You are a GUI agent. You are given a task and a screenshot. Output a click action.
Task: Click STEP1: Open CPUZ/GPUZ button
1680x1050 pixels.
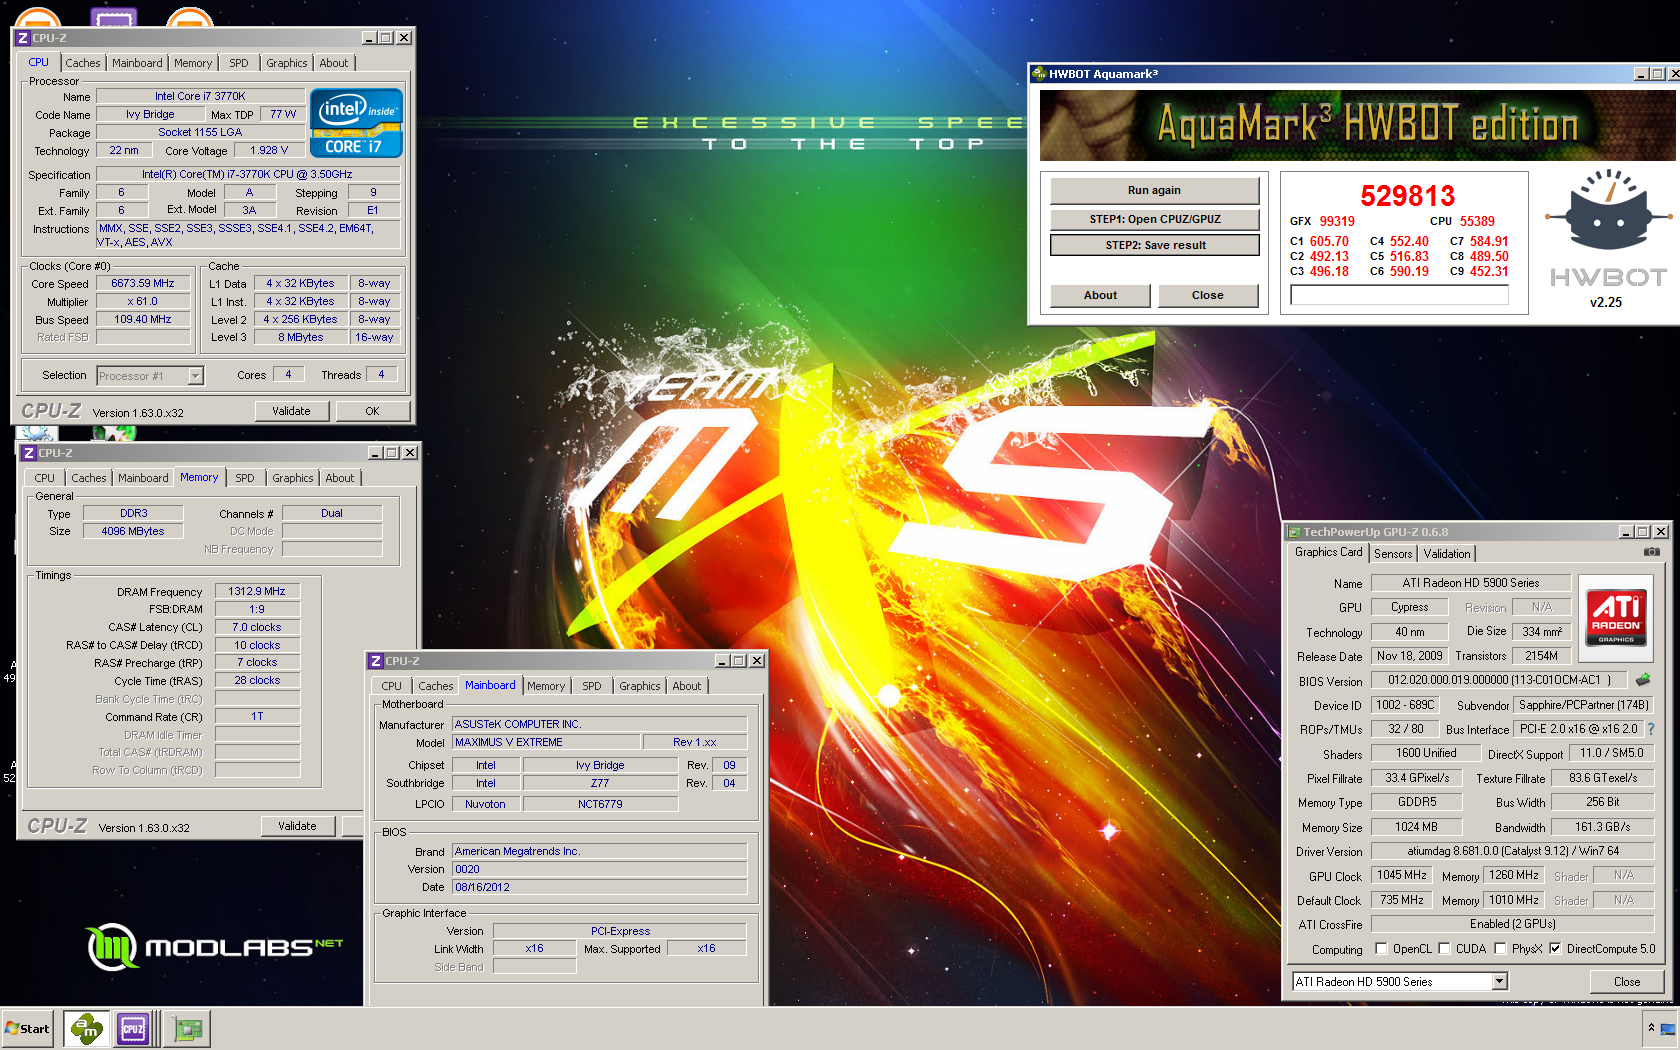click(x=1154, y=219)
